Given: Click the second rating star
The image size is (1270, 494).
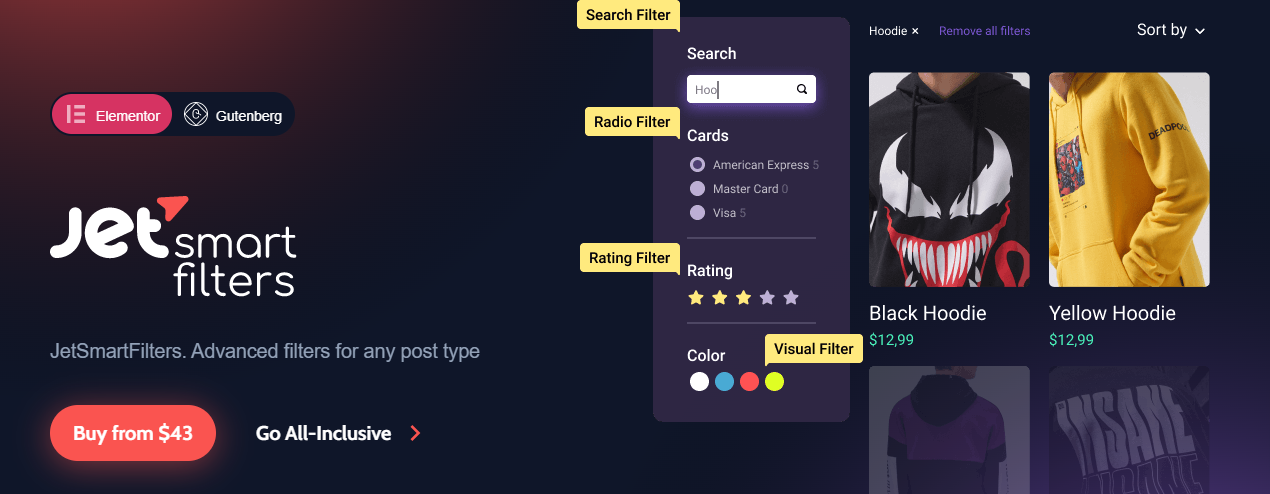Looking at the screenshot, I should pos(720,298).
